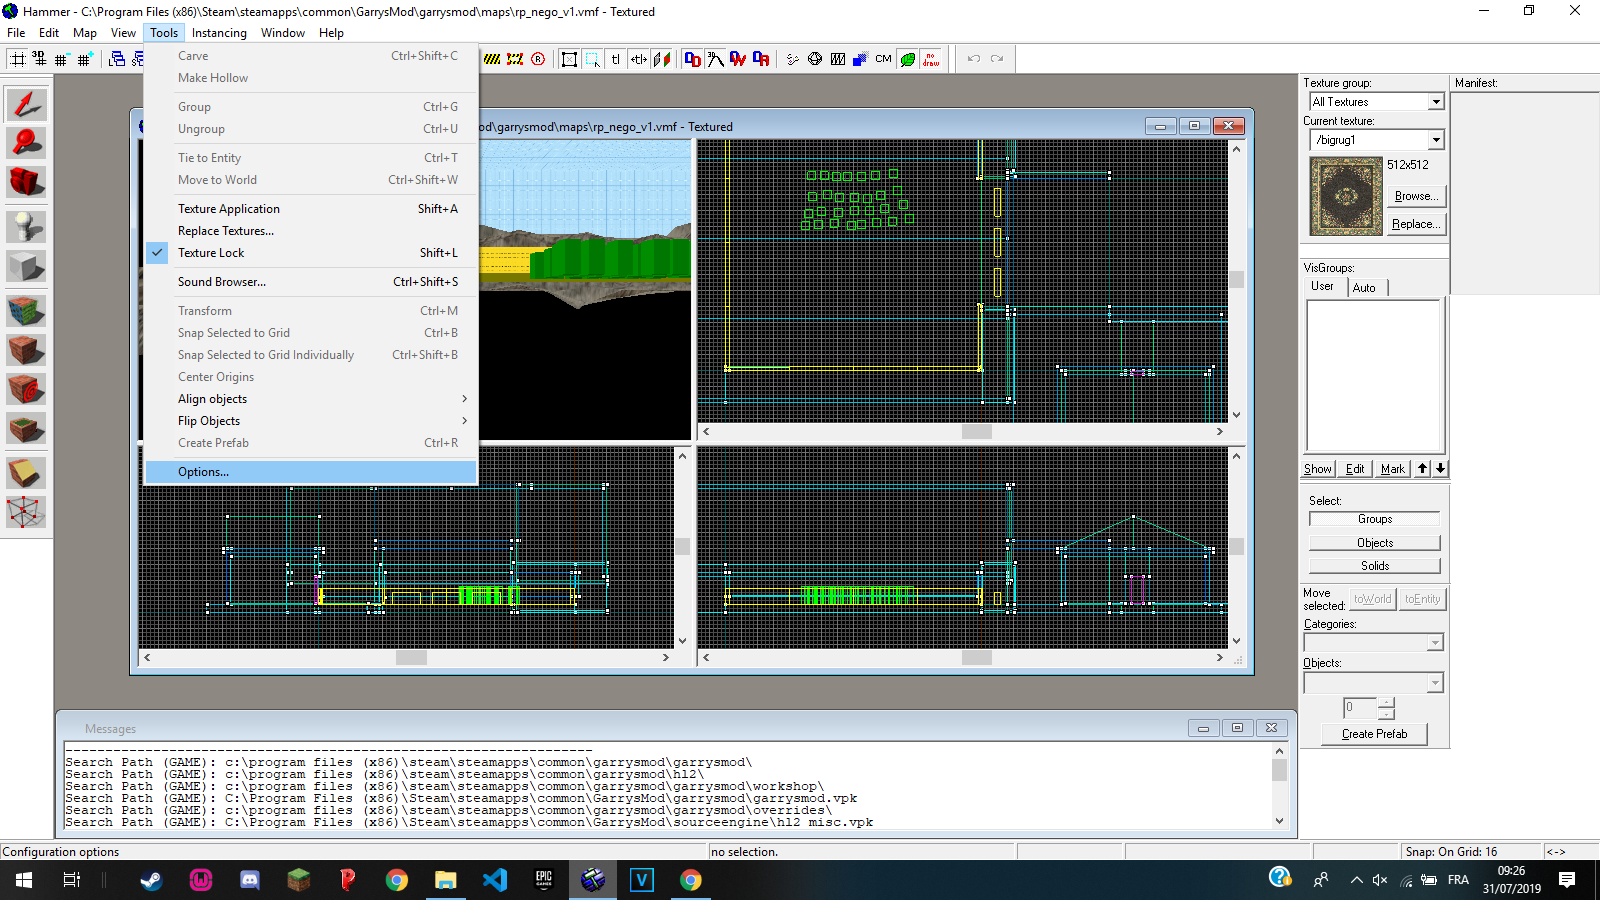The width and height of the screenshot is (1600, 900).
Task: Click the CM collision models icon
Action: [x=883, y=59]
